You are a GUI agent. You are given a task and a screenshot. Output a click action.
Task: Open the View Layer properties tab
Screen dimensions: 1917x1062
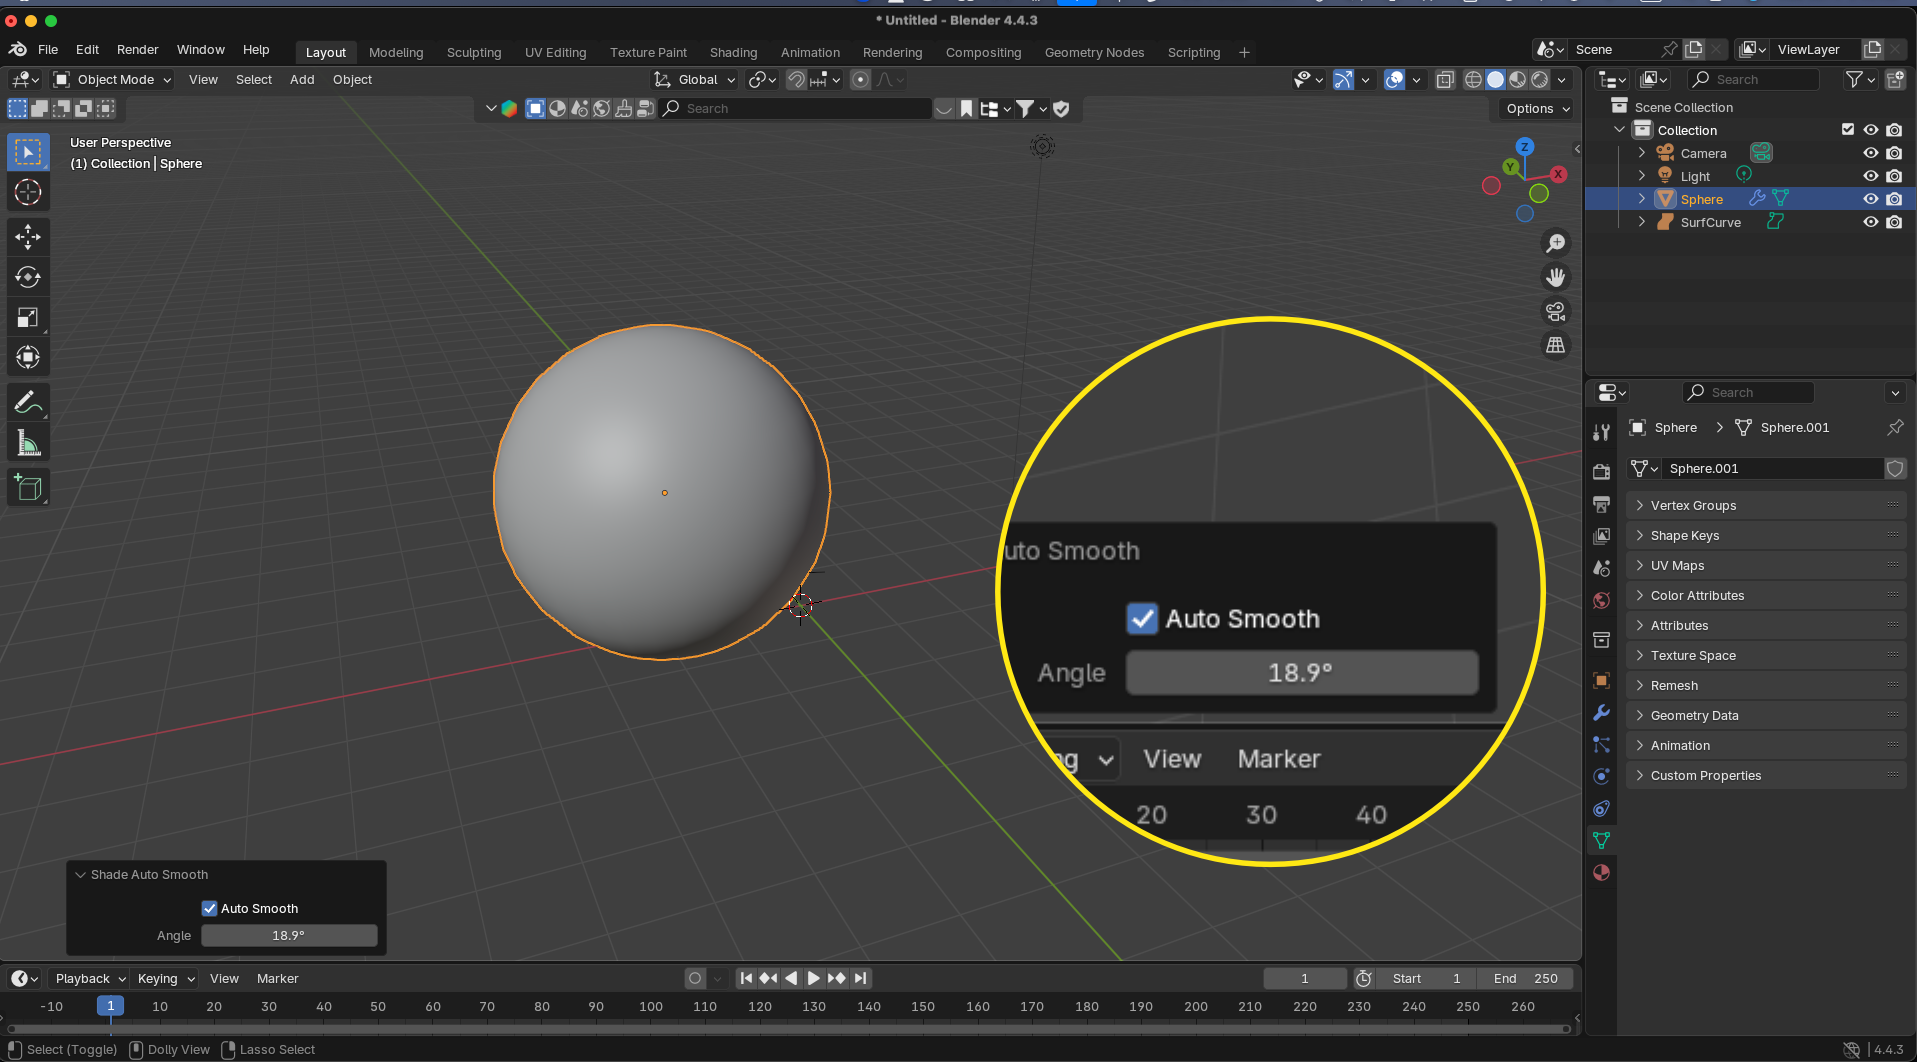[1602, 536]
